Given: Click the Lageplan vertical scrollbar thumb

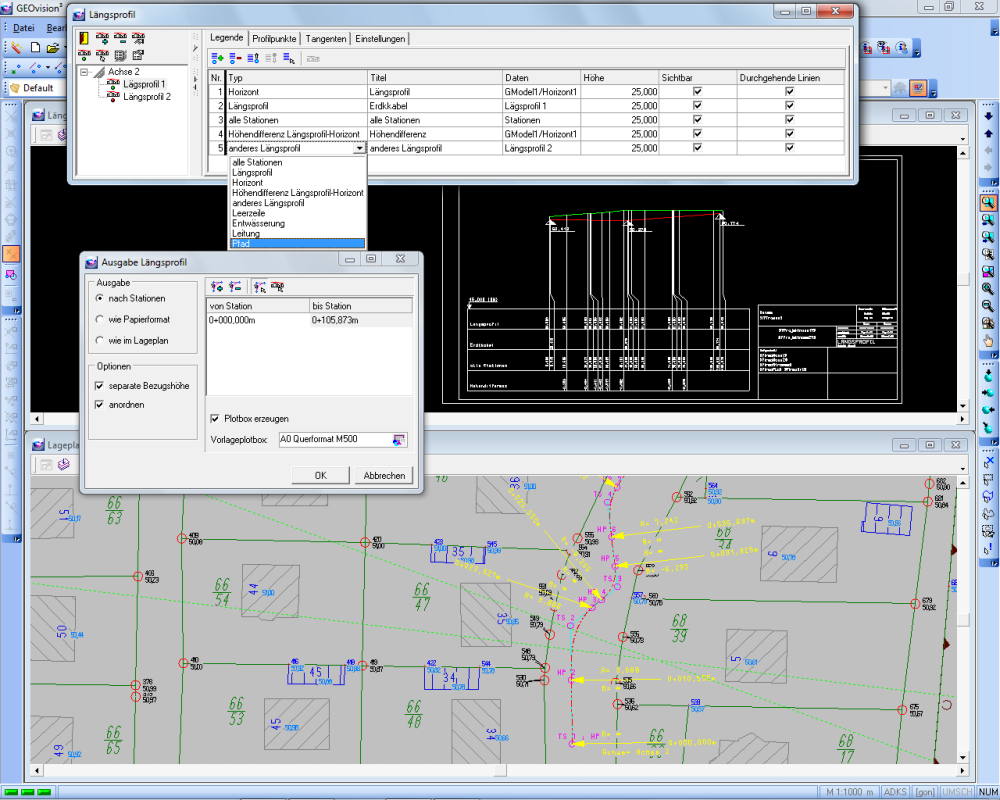Looking at the screenshot, I should click(963, 619).
